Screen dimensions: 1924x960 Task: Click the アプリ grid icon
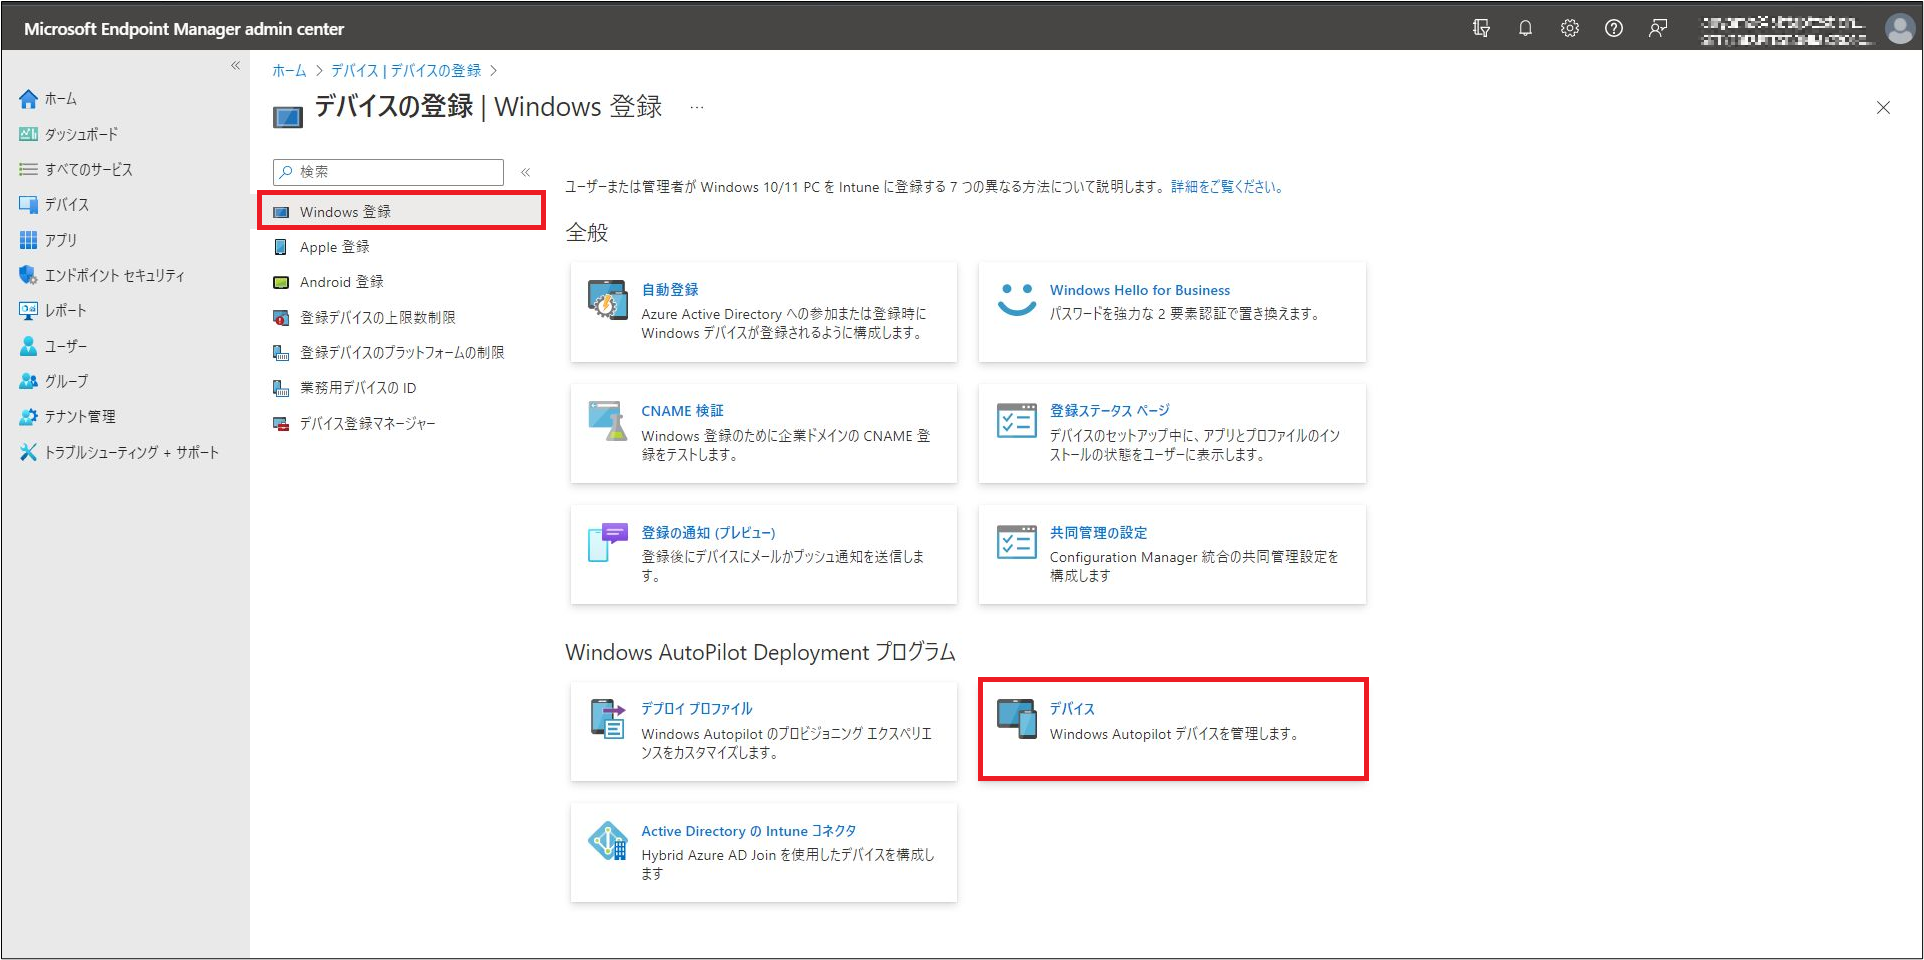point(28,240)
